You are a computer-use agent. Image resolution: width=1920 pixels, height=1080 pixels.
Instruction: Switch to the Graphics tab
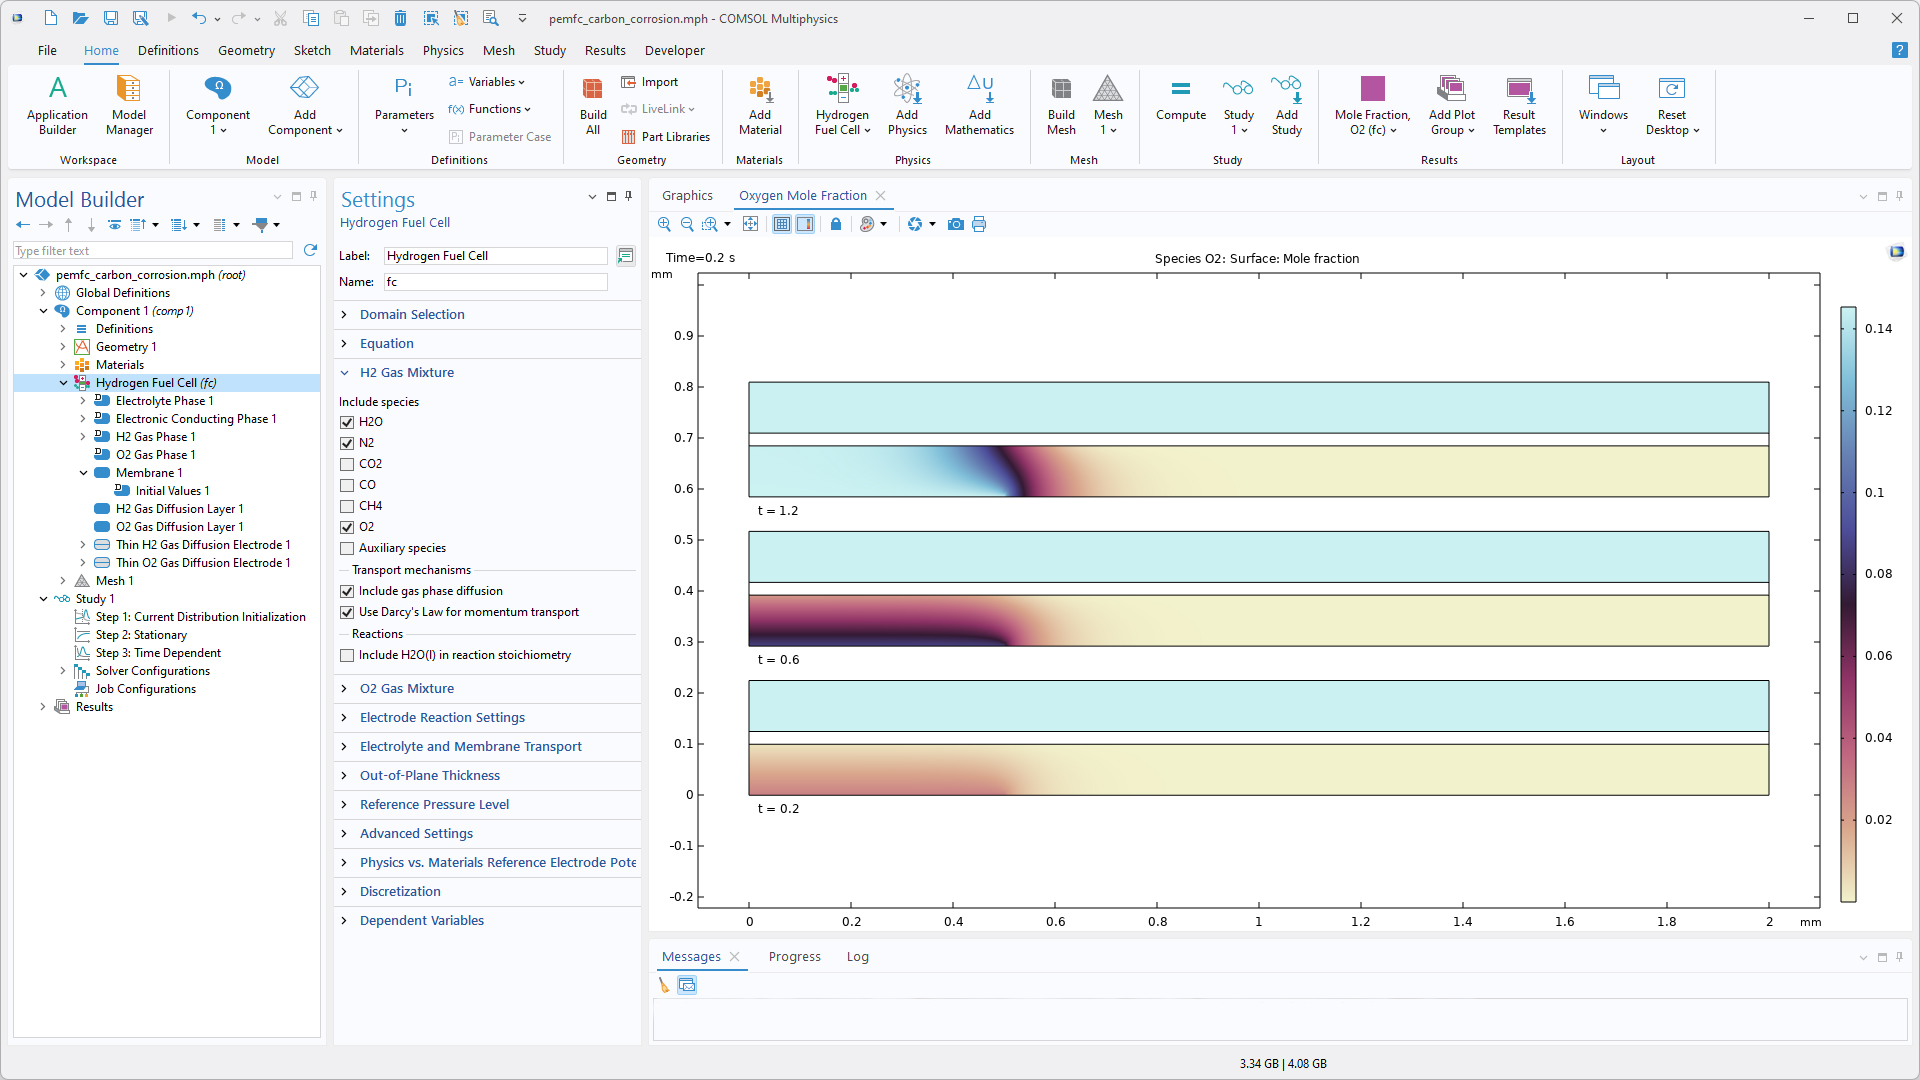pos(687,196)
